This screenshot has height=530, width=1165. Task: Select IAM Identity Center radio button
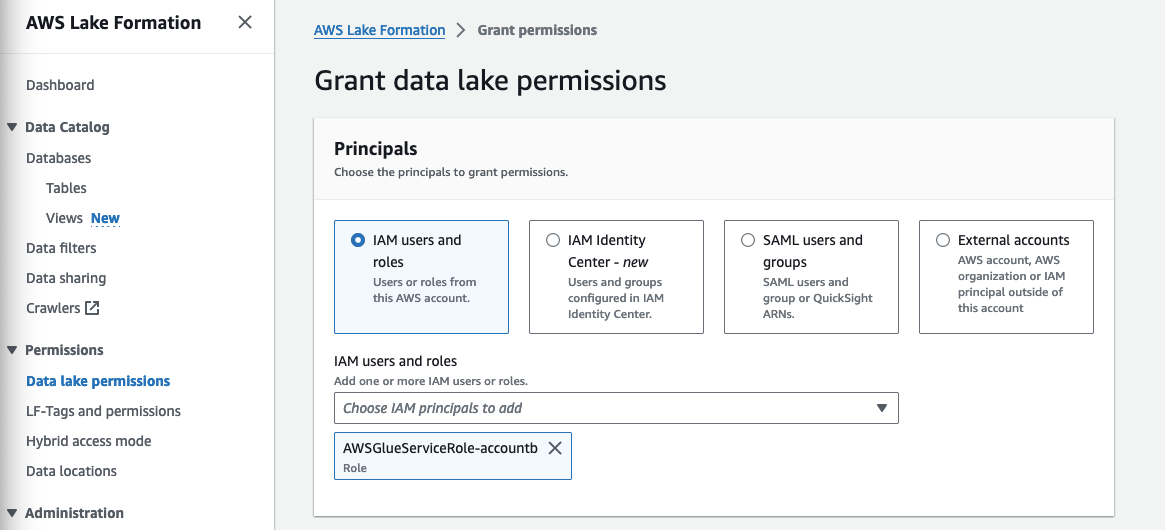[x=553, y=240]
